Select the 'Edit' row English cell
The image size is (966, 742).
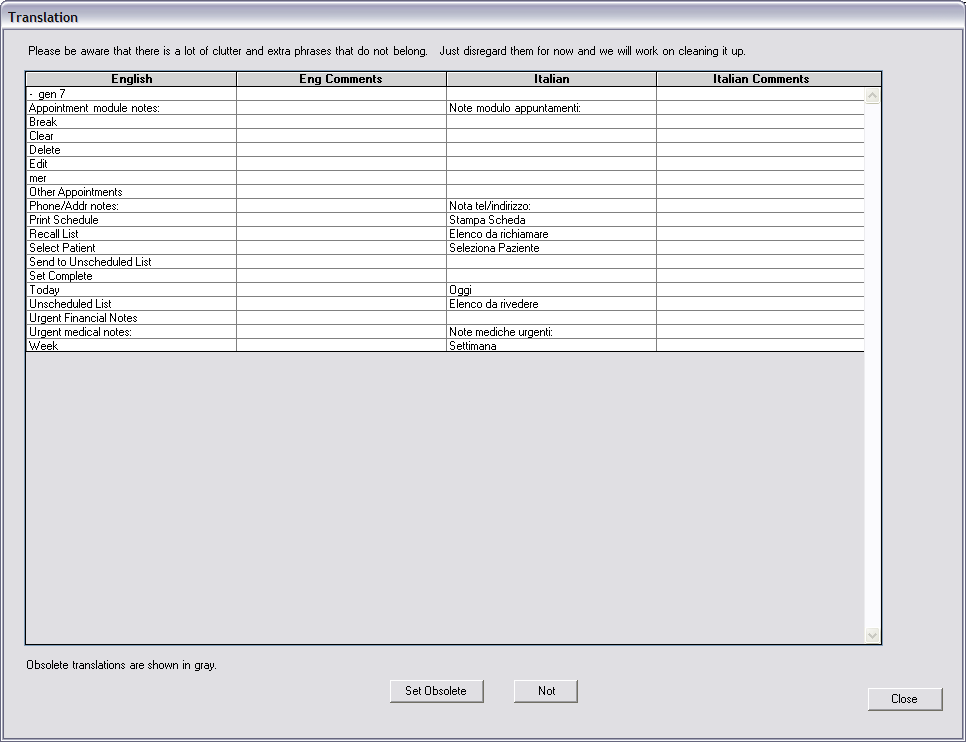pyautogui.click(x=131, y=164)
